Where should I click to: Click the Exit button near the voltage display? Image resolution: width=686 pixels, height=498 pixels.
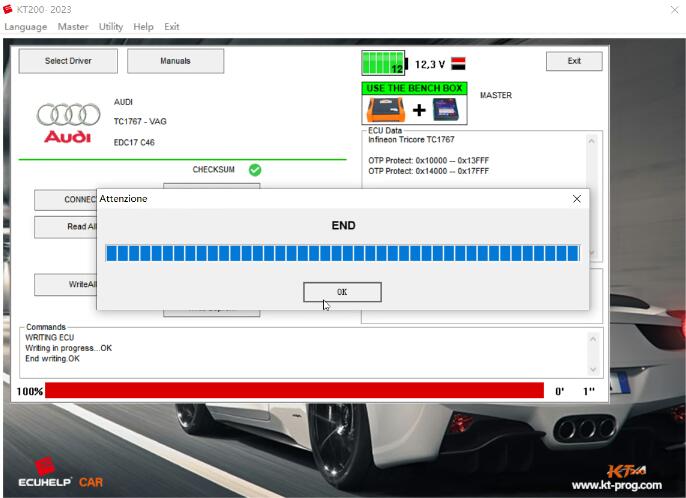574,61
